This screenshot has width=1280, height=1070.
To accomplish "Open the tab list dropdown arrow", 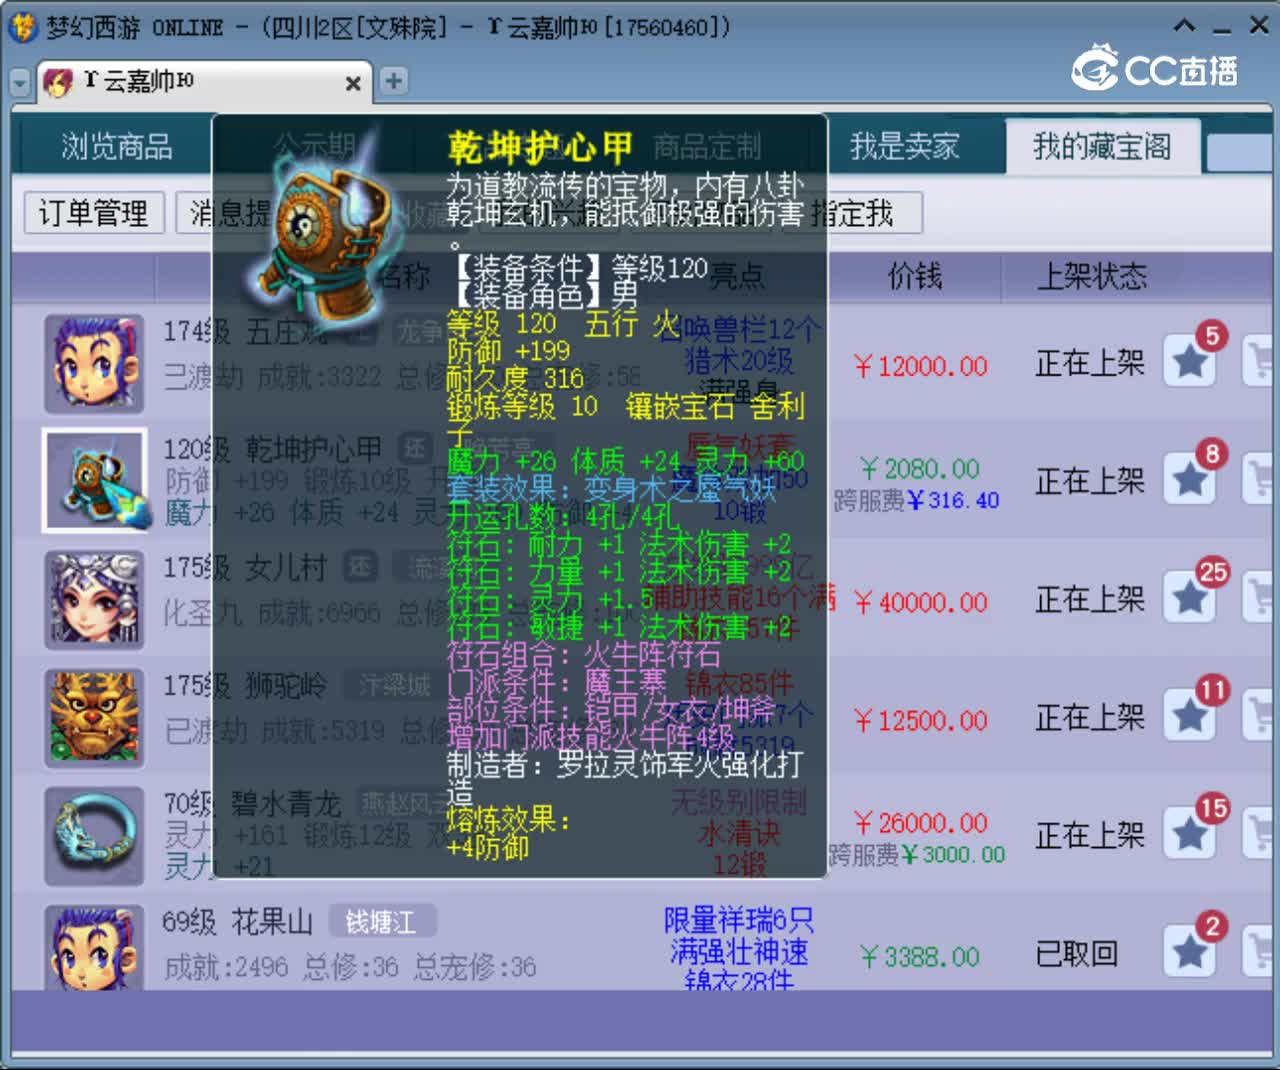I will click(20, 82).
